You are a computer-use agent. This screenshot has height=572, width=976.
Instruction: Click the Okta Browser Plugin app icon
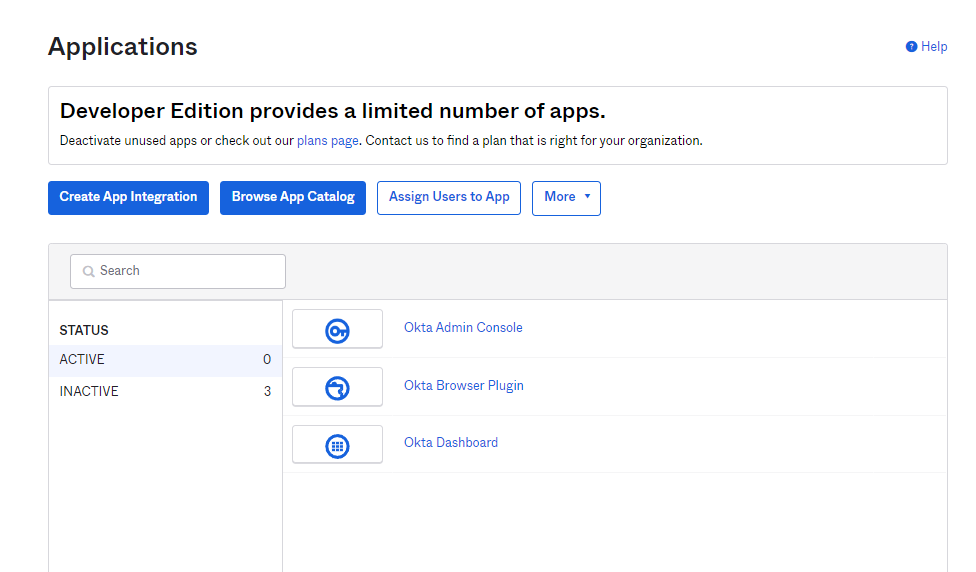(337, 388)
